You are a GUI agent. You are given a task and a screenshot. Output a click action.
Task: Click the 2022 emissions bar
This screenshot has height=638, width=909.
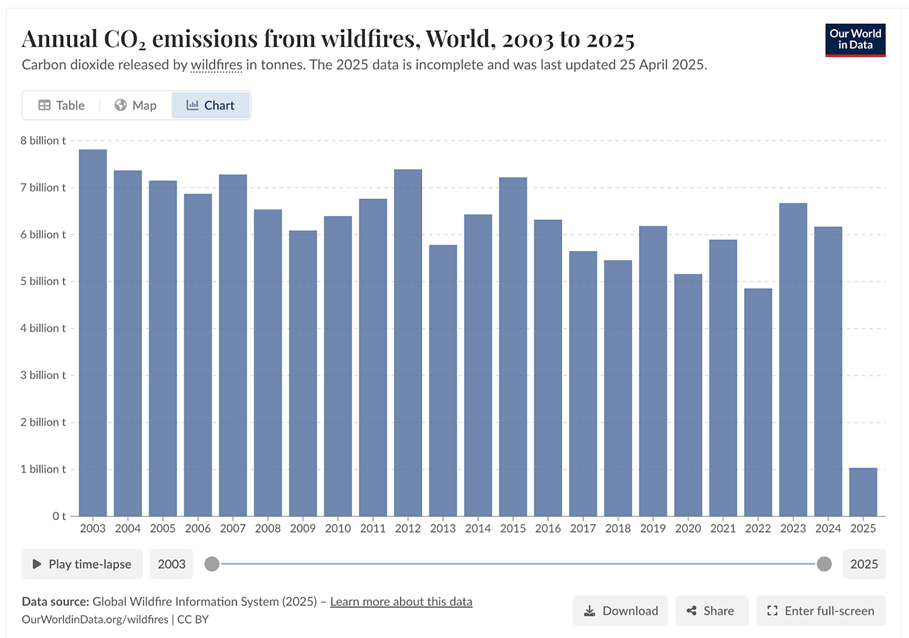(758, 402)
